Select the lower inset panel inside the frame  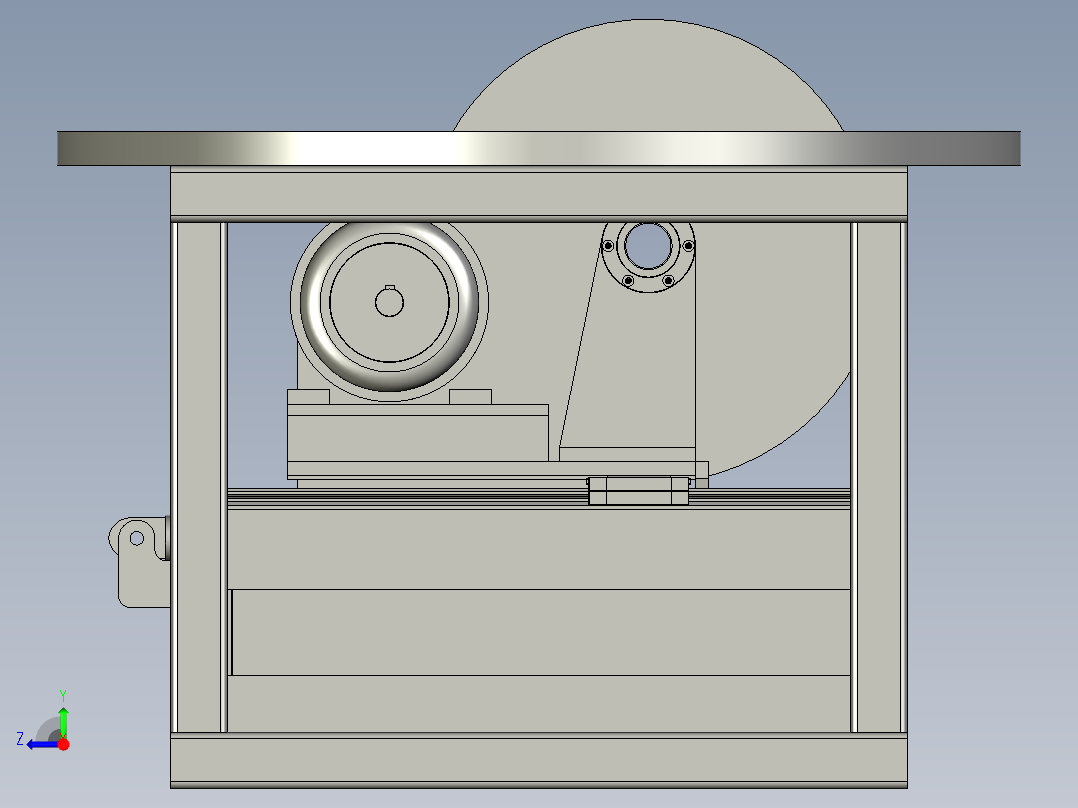click(x=540, y=632)
